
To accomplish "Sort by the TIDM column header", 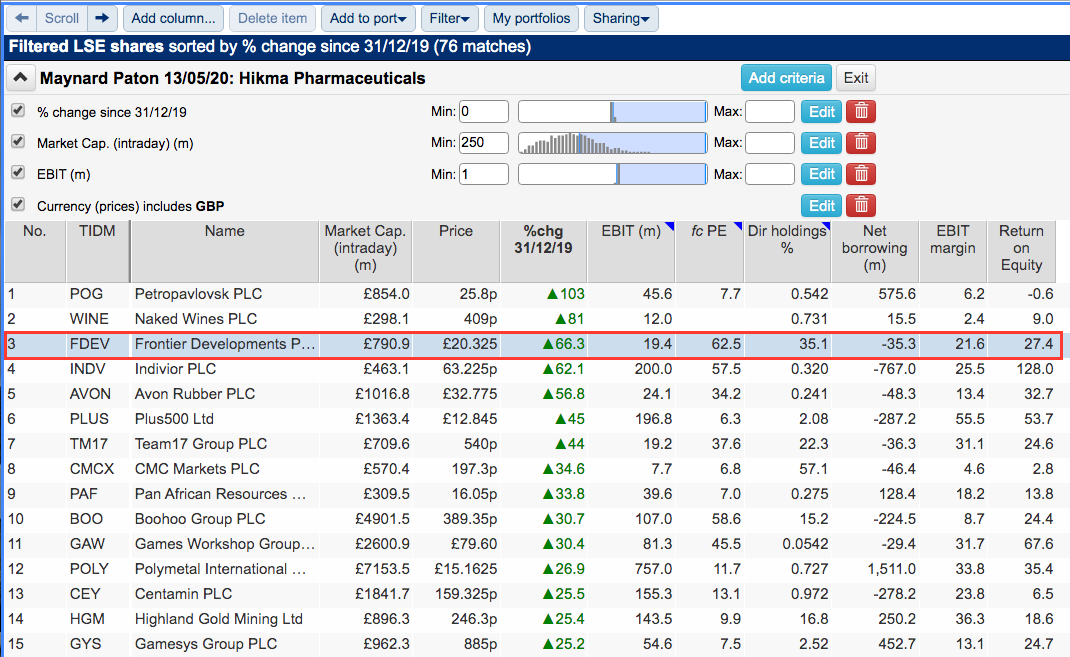I will tap(98, 251).
